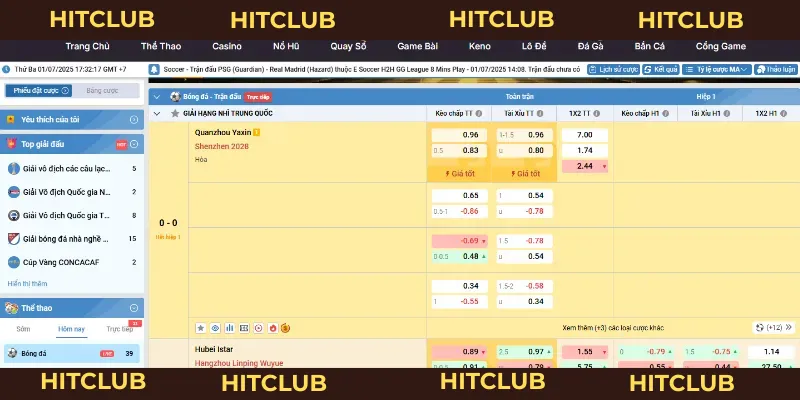Screen dimensions: 800x400
Task: Collapse the Thể thao sidebar panel
Action: coord(134,308)
